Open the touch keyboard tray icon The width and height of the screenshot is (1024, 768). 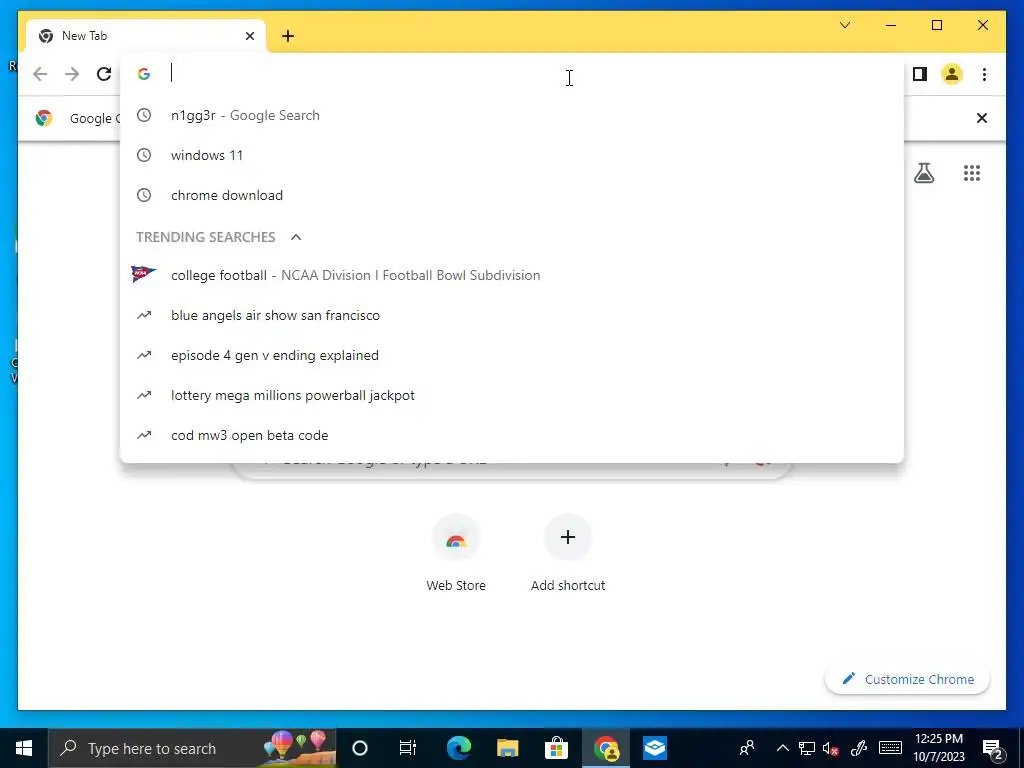pyautogui.click(x=890, y=748)
